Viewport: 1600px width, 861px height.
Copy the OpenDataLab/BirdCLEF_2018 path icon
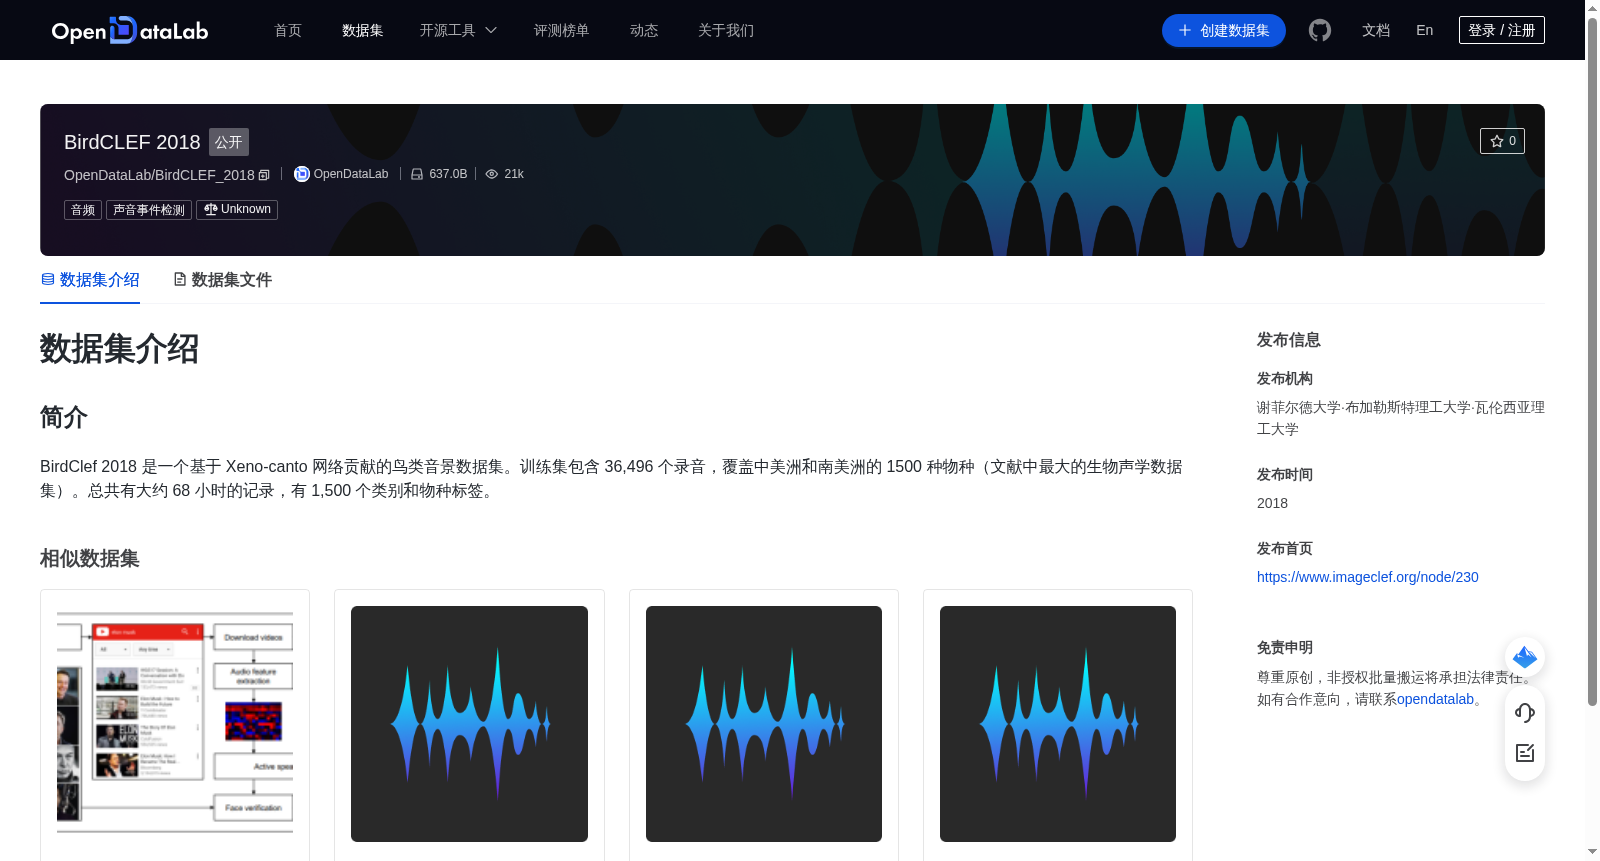(x=264, y=175)
